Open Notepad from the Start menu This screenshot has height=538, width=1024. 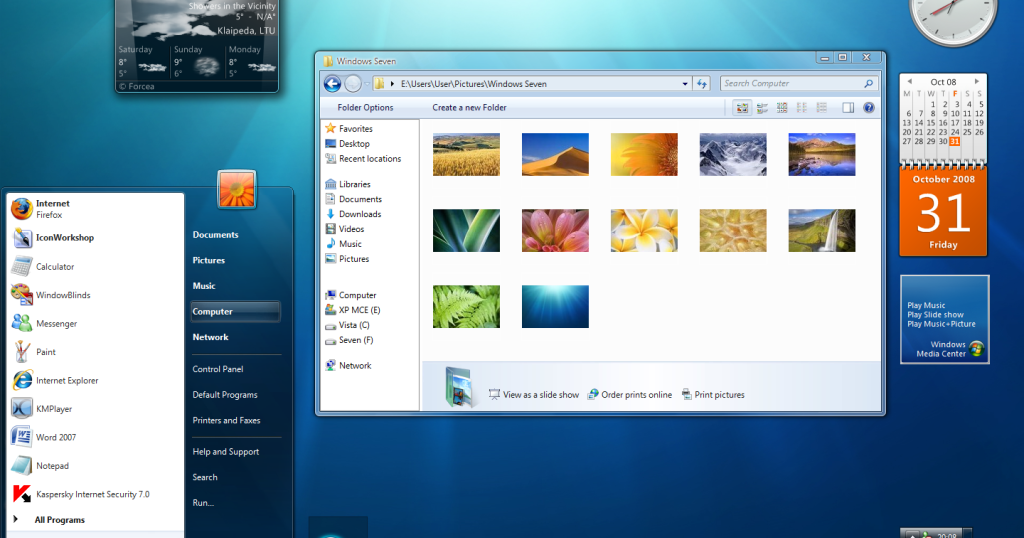click(95, 466)
